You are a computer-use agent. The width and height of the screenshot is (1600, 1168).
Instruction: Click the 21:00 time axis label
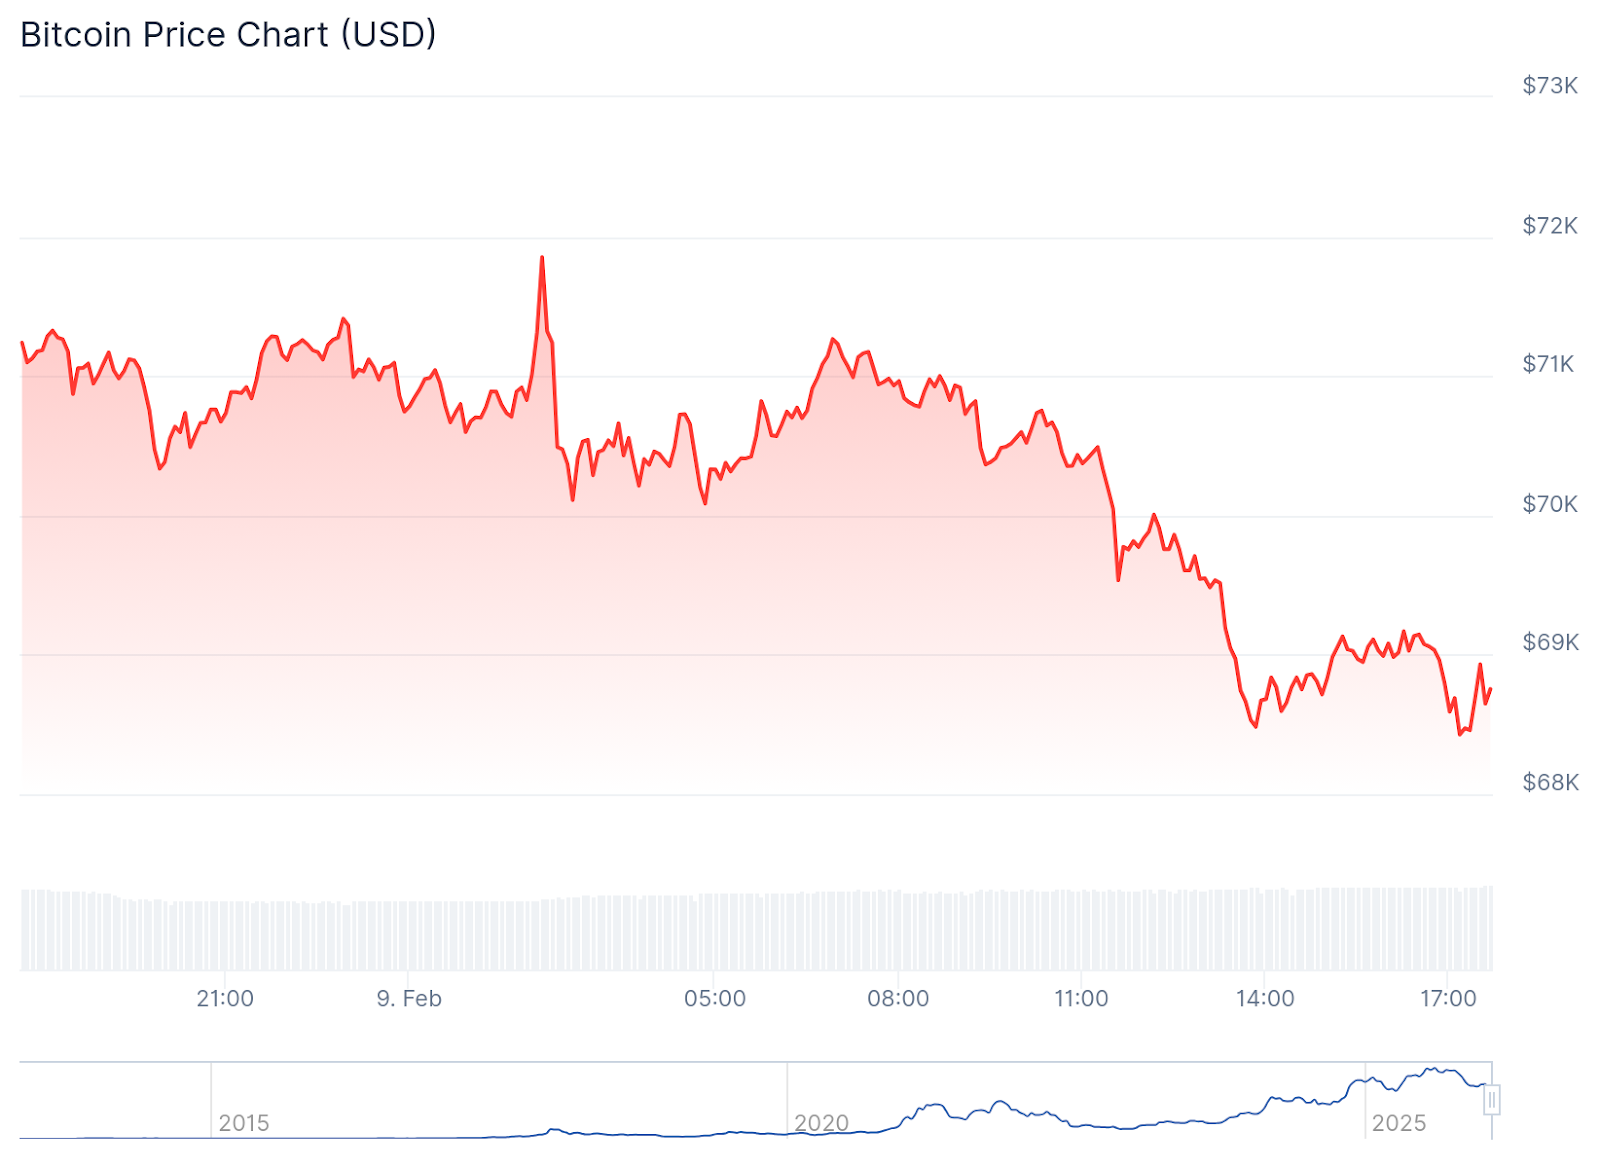pyautogui.click(x=225, y=998)
